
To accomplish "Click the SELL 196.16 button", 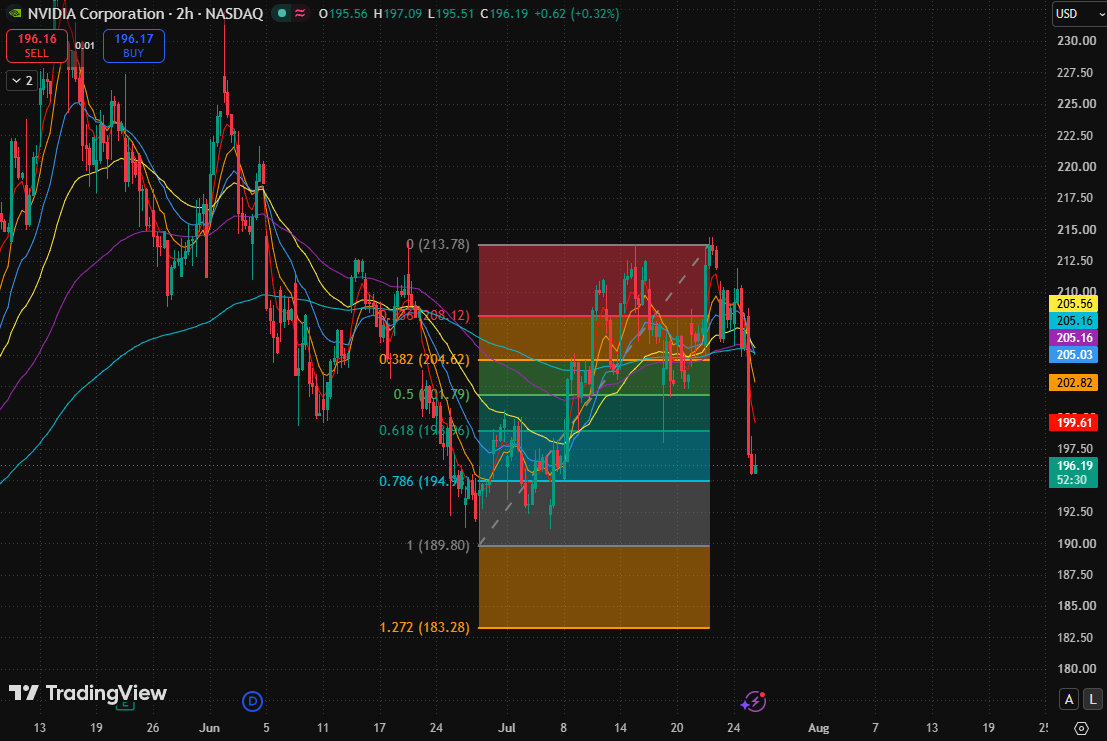I will click(x=37, y=45).
